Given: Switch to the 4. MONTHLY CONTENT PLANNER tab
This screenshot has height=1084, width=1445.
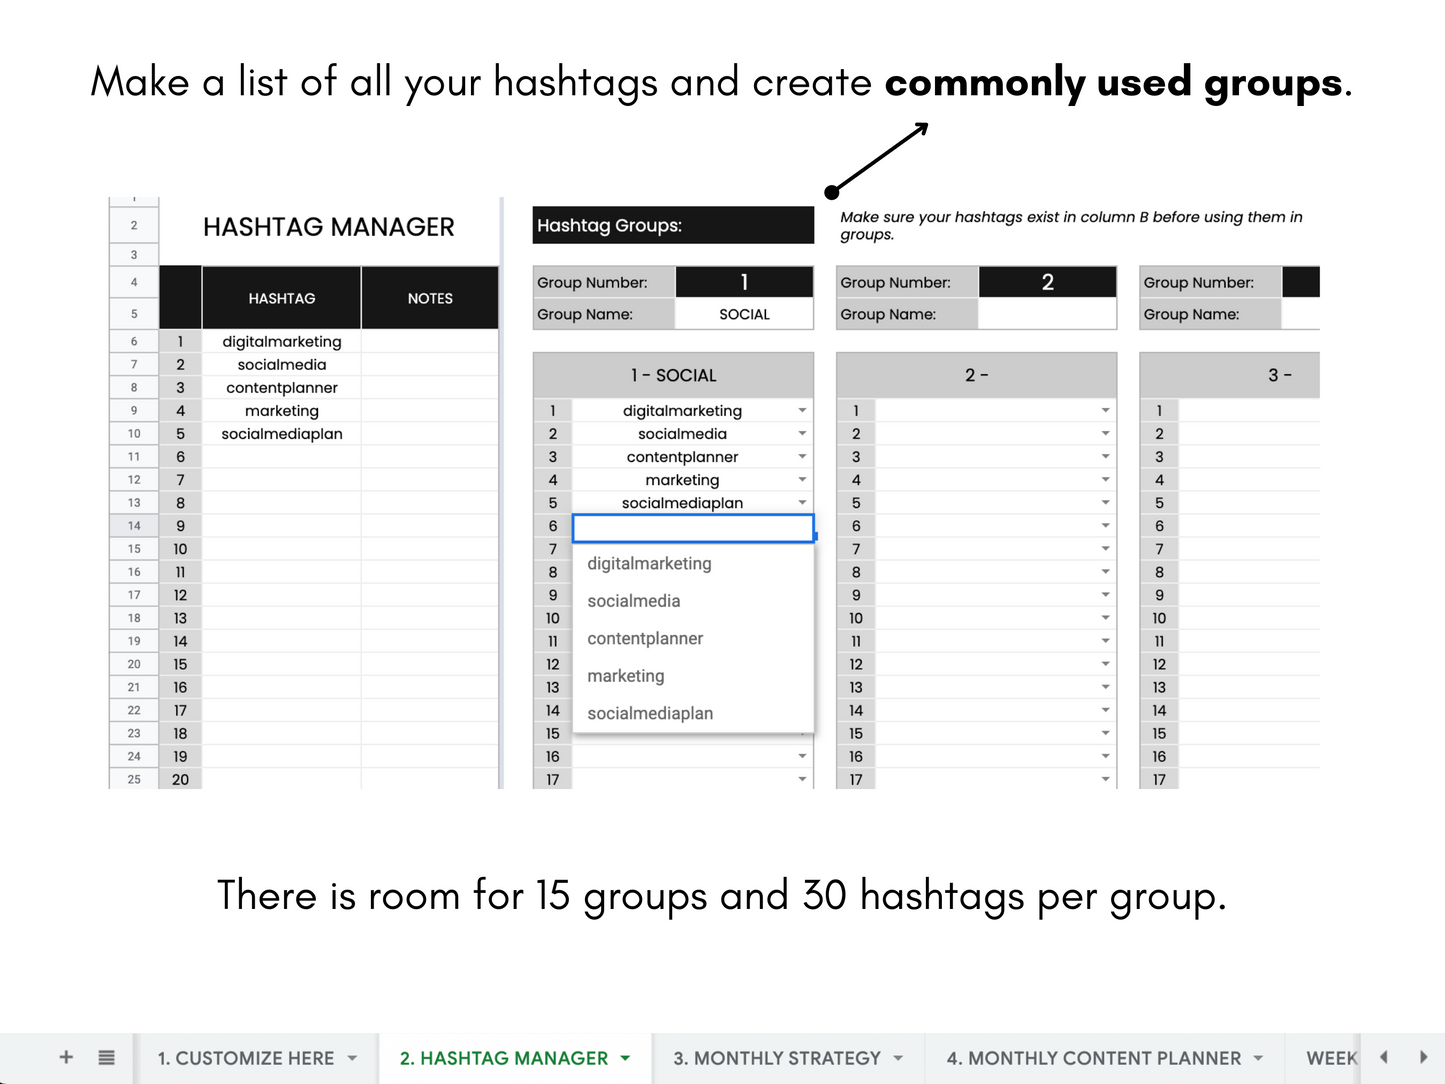Looking at the screenshot, I should coord(1095,1057).
